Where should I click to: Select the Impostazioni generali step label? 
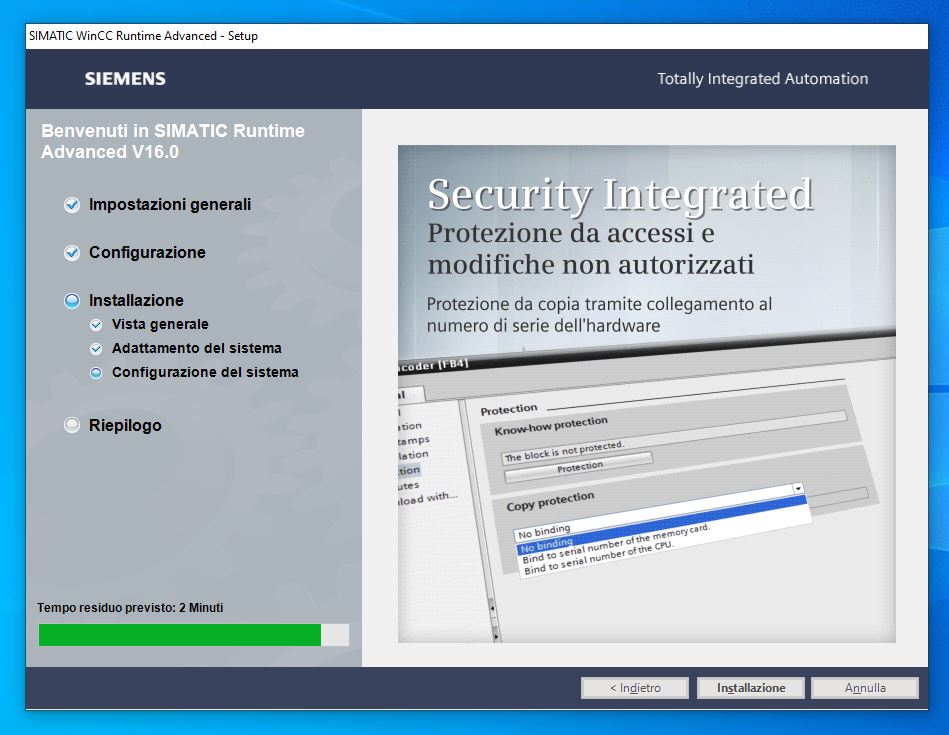(170, 205)
